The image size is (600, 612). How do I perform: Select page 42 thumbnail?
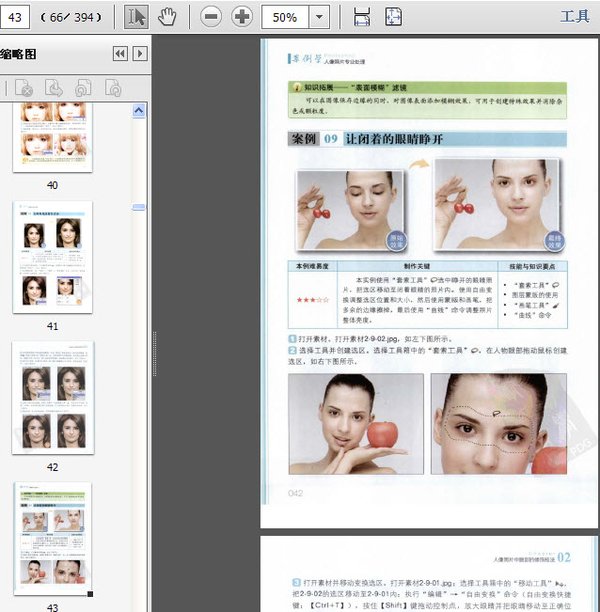point(52,399)
